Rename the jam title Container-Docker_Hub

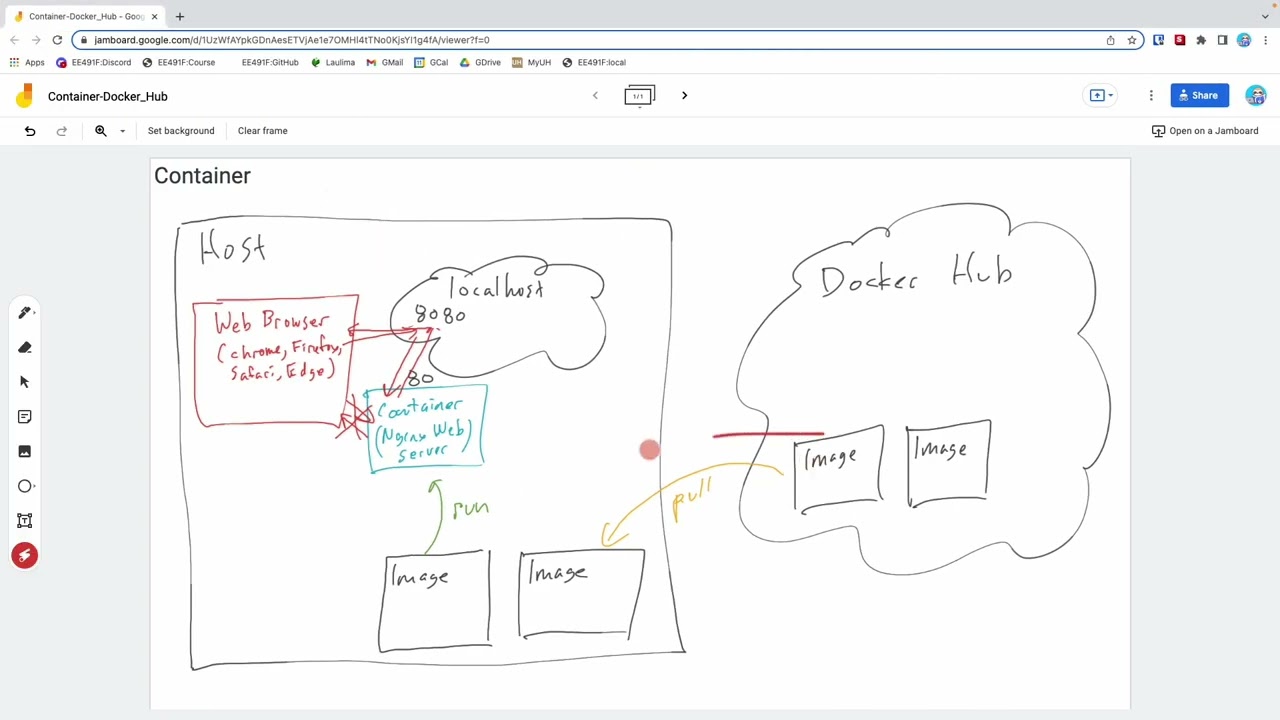(x=108, y=97)
